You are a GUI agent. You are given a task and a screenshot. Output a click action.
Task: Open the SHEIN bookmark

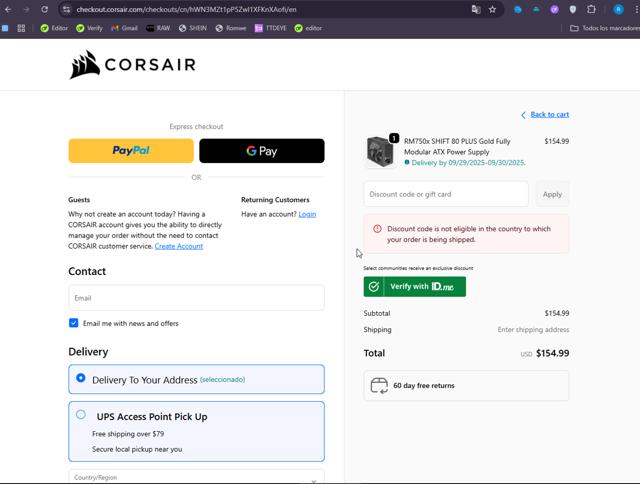point(193,28)
